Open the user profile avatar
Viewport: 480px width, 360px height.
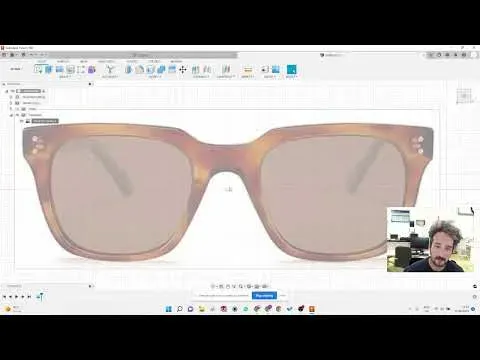click(474, 55)
